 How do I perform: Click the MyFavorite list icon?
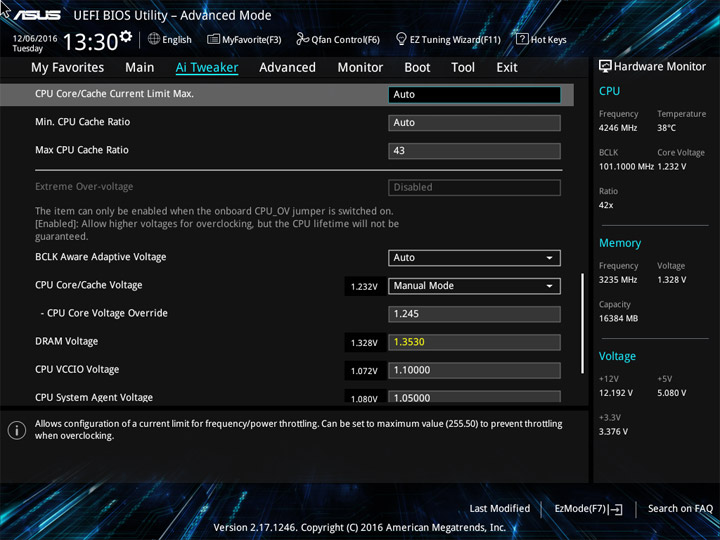[213, 39]
